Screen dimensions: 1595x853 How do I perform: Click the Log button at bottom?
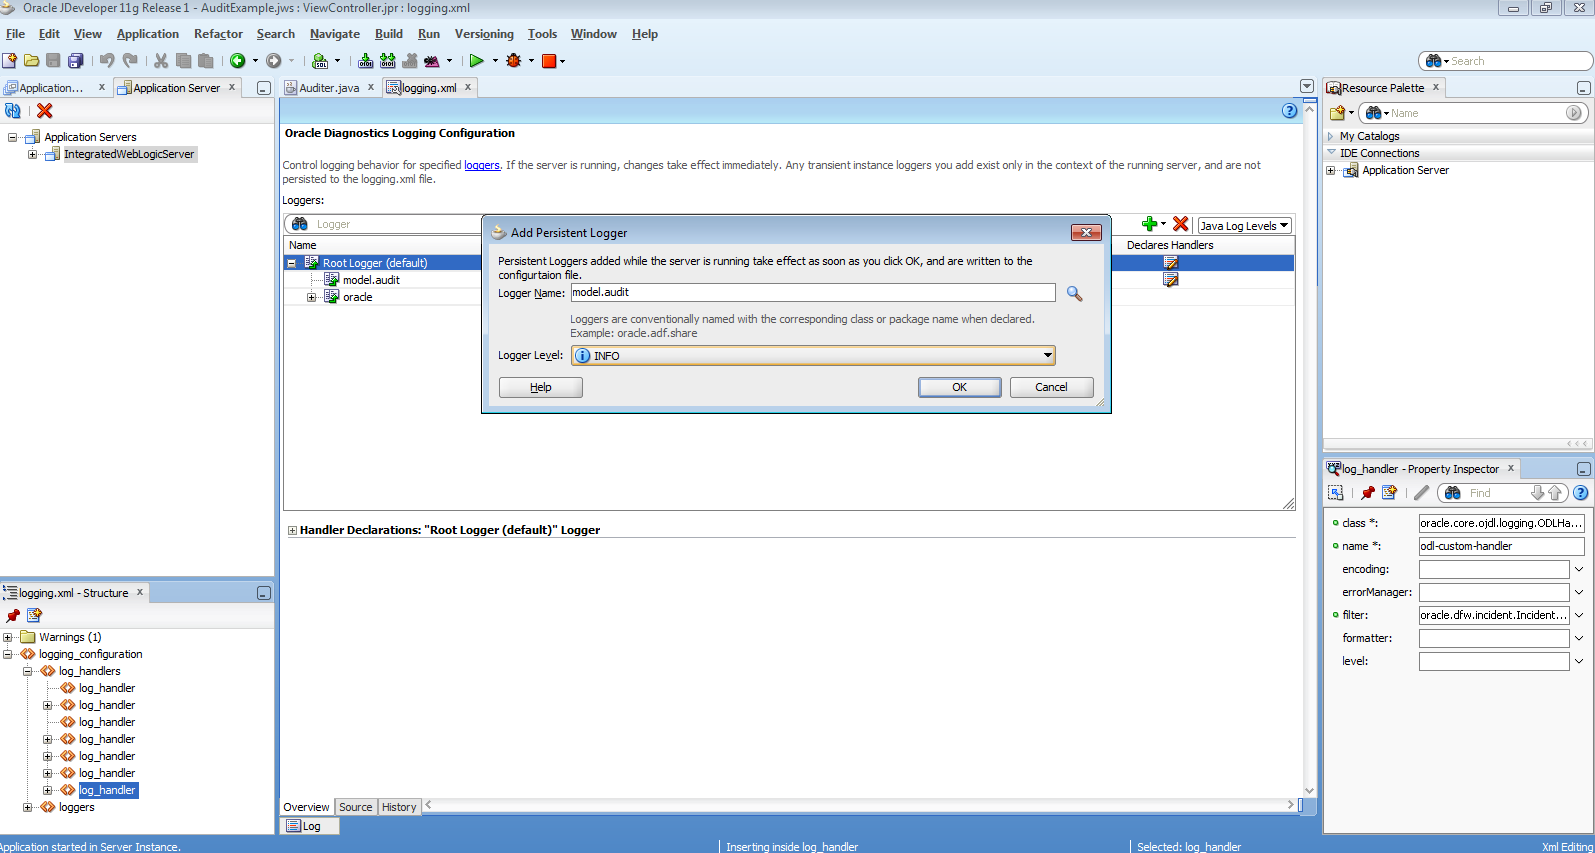point(311,826)
